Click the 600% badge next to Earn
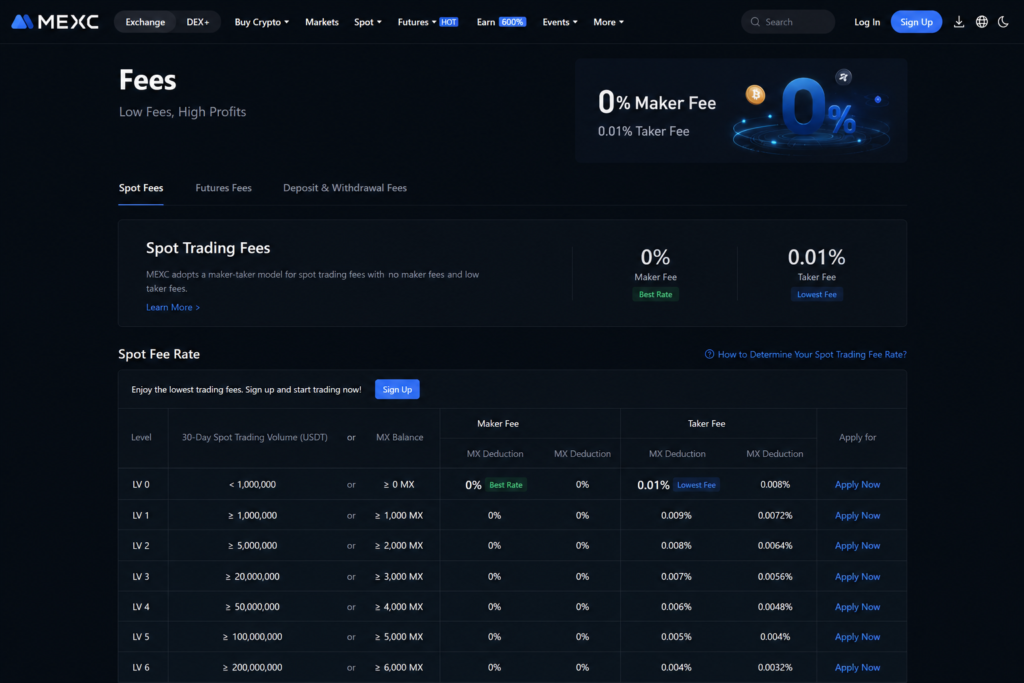 point(512,22)
